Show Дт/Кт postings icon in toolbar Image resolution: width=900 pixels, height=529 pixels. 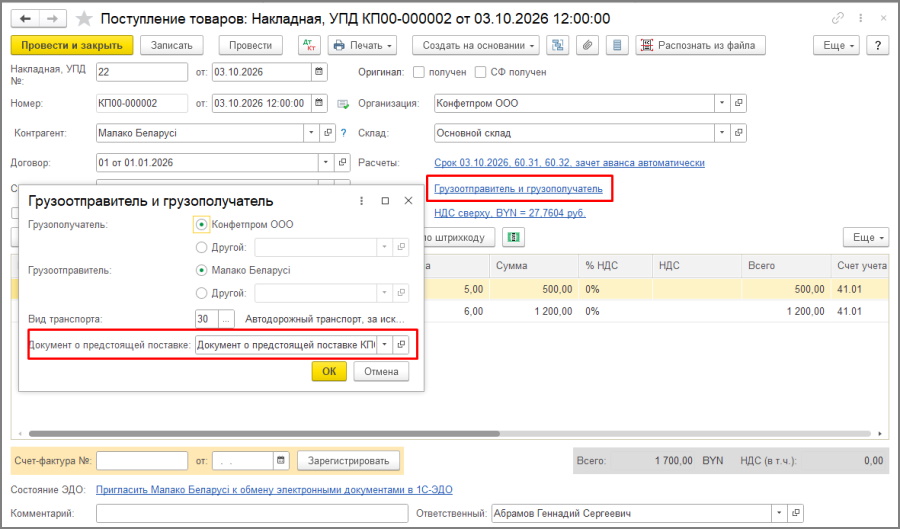(x=309, y=45)
